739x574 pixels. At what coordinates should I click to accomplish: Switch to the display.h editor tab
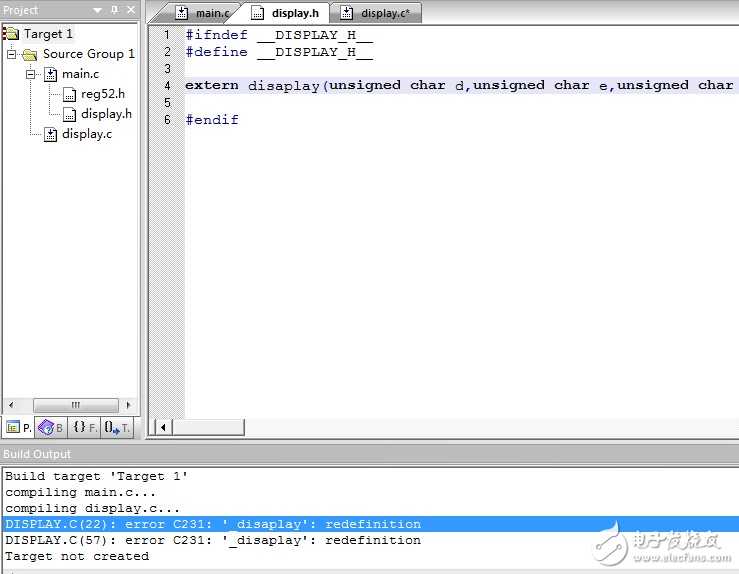[x=286, y=13]
